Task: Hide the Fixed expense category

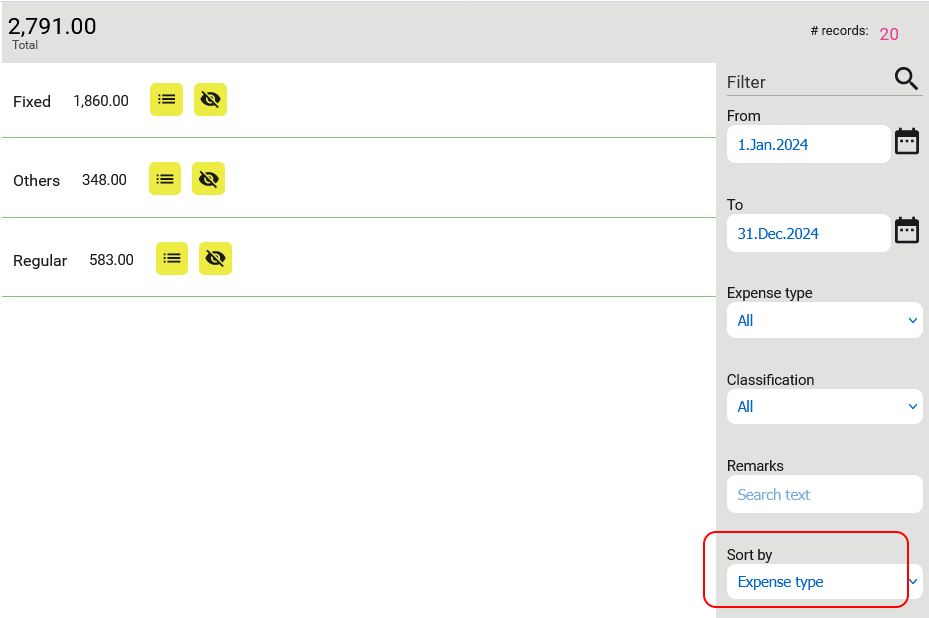Action: pos(210,100)
